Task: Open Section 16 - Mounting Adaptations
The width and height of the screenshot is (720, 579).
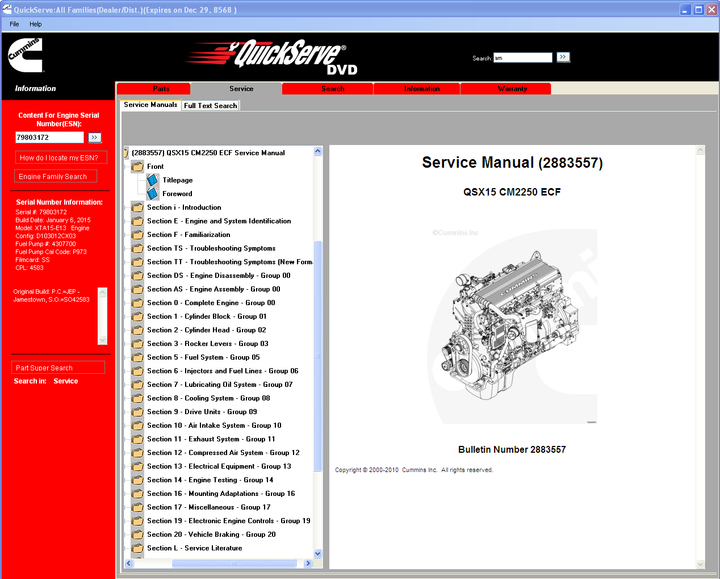Action: pos(221,494)
